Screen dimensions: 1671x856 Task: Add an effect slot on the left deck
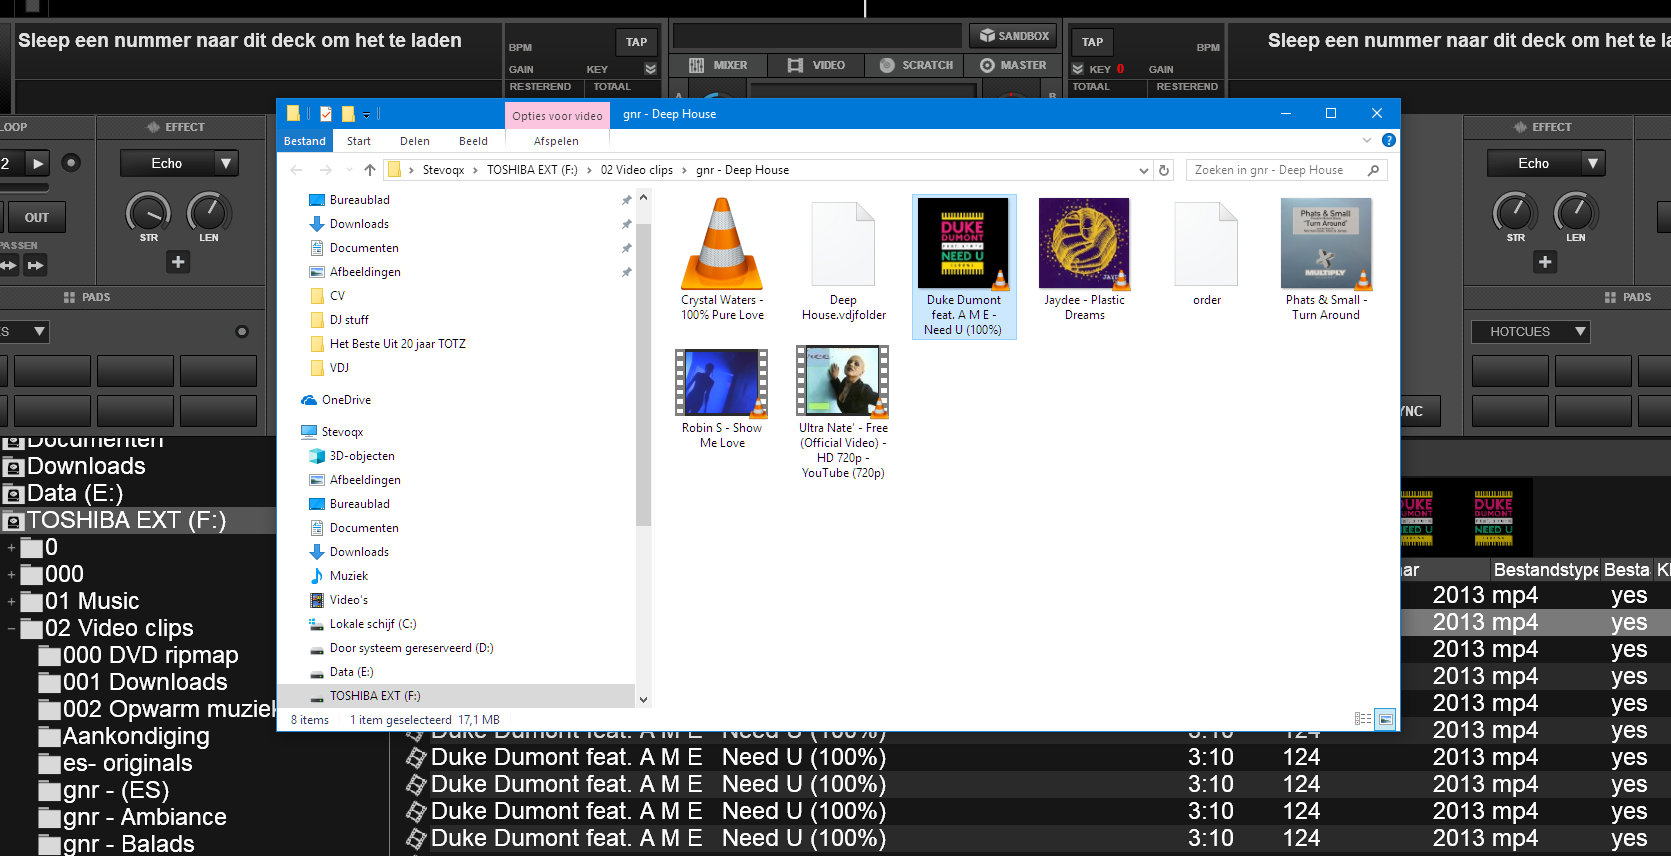click(178, 262)
